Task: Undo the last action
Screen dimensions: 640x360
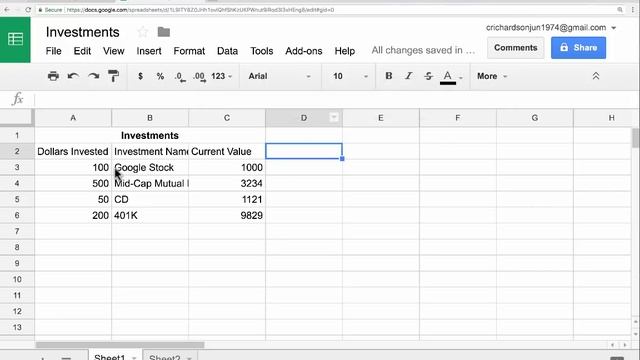Action: point(73,76)
